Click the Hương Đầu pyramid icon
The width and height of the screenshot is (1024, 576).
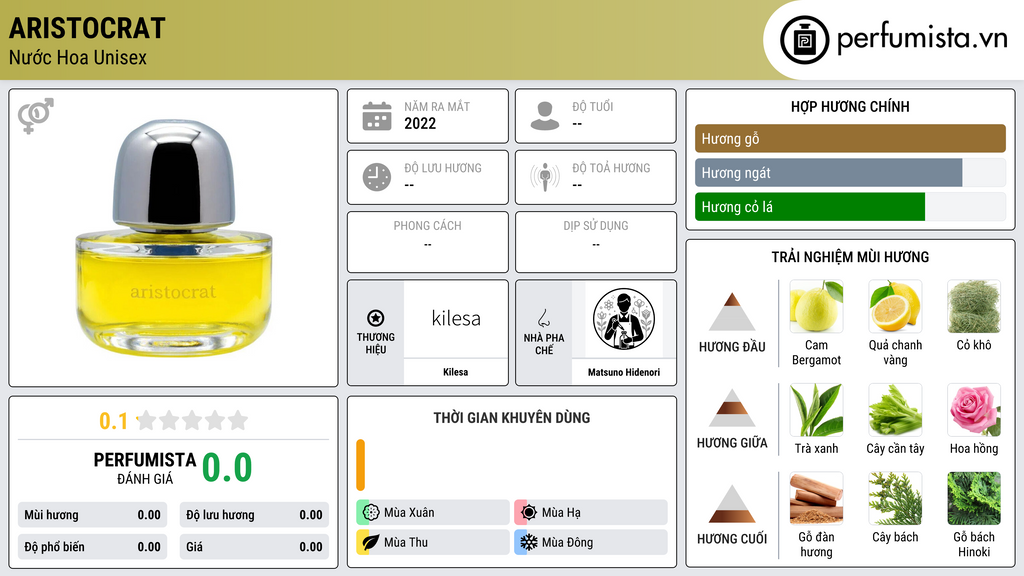[x=732, y=312]
